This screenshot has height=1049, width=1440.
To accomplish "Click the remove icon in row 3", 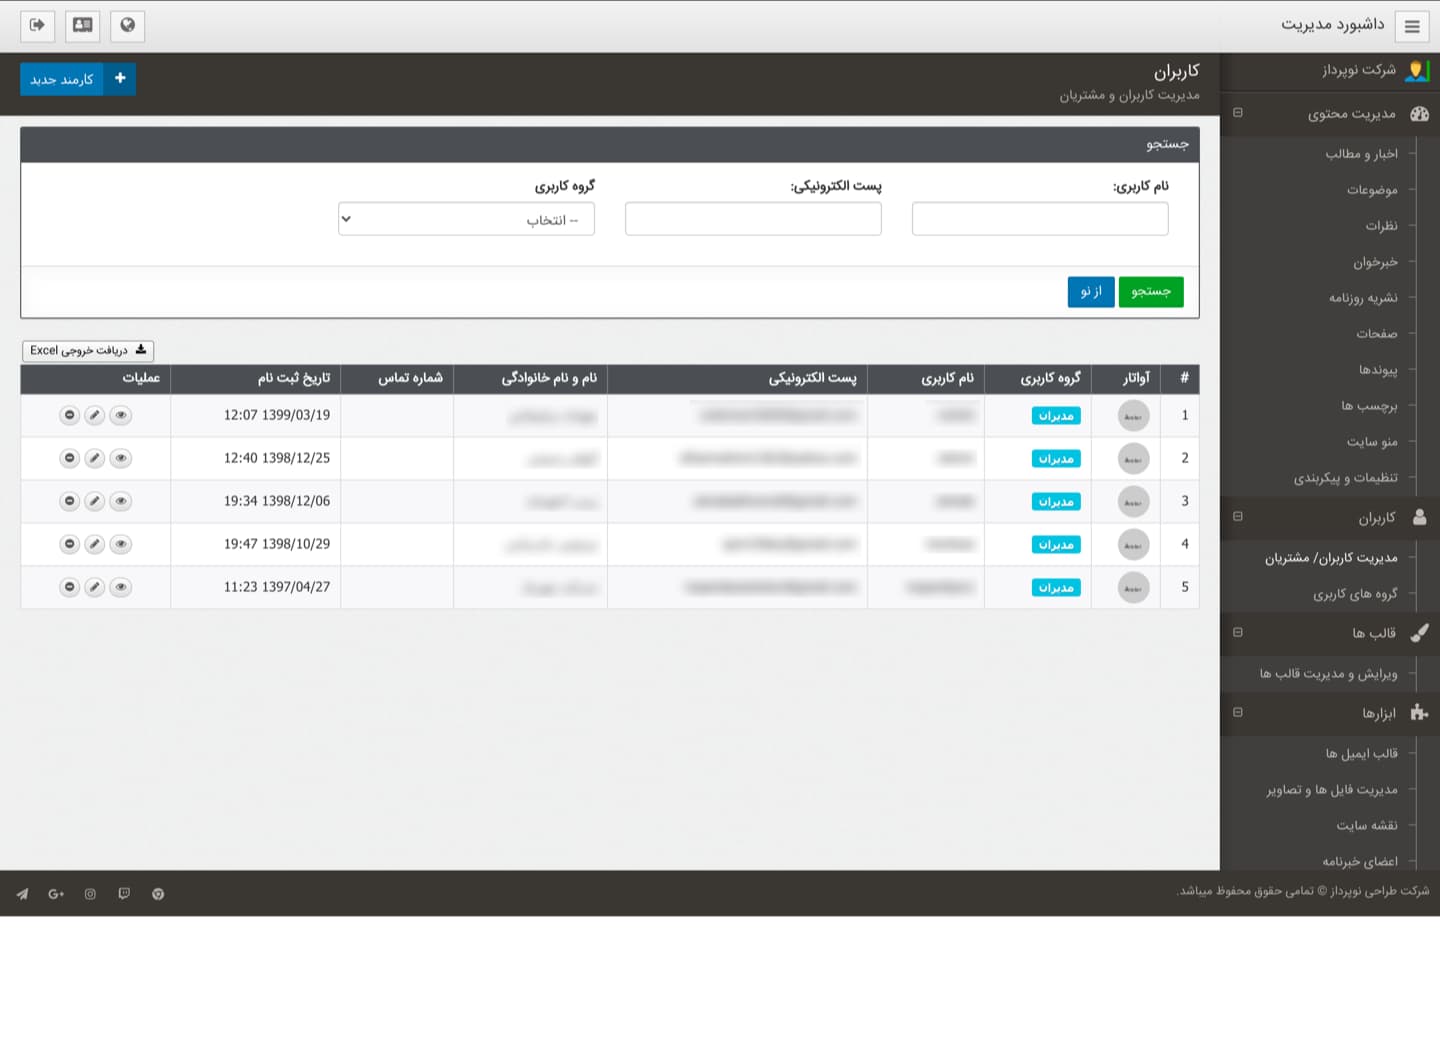I will pos(69,501).
